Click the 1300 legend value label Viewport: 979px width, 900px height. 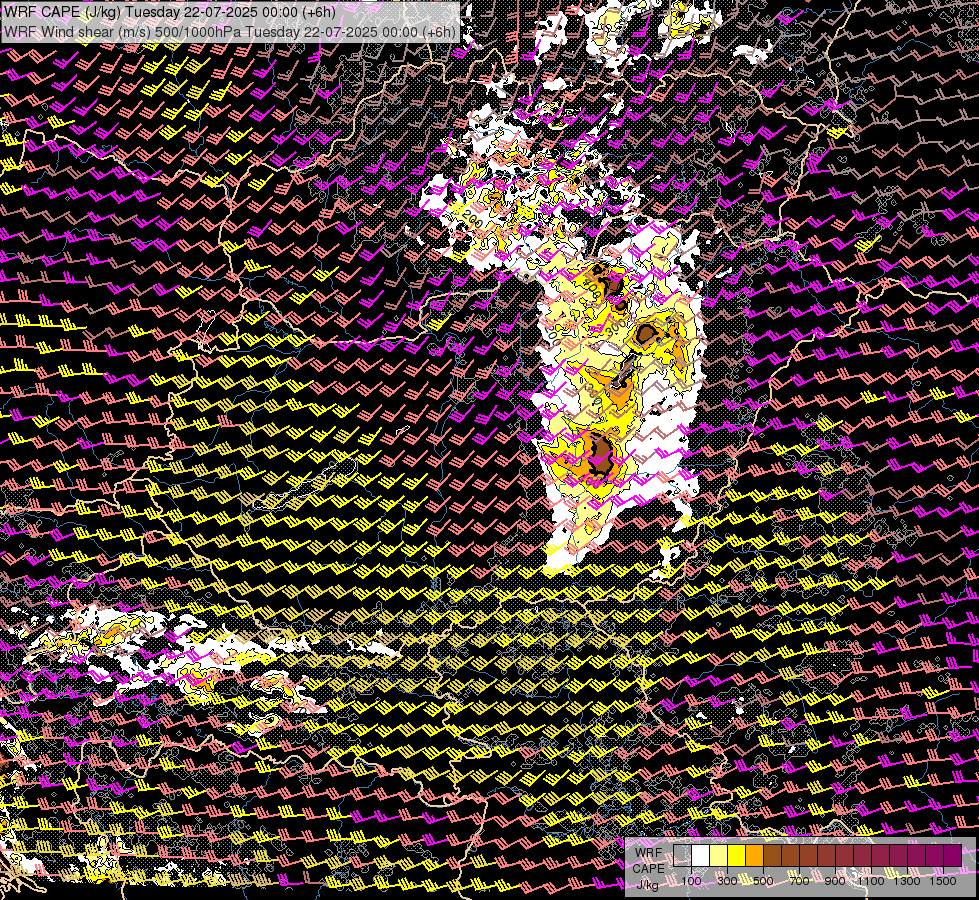(907, 881)
